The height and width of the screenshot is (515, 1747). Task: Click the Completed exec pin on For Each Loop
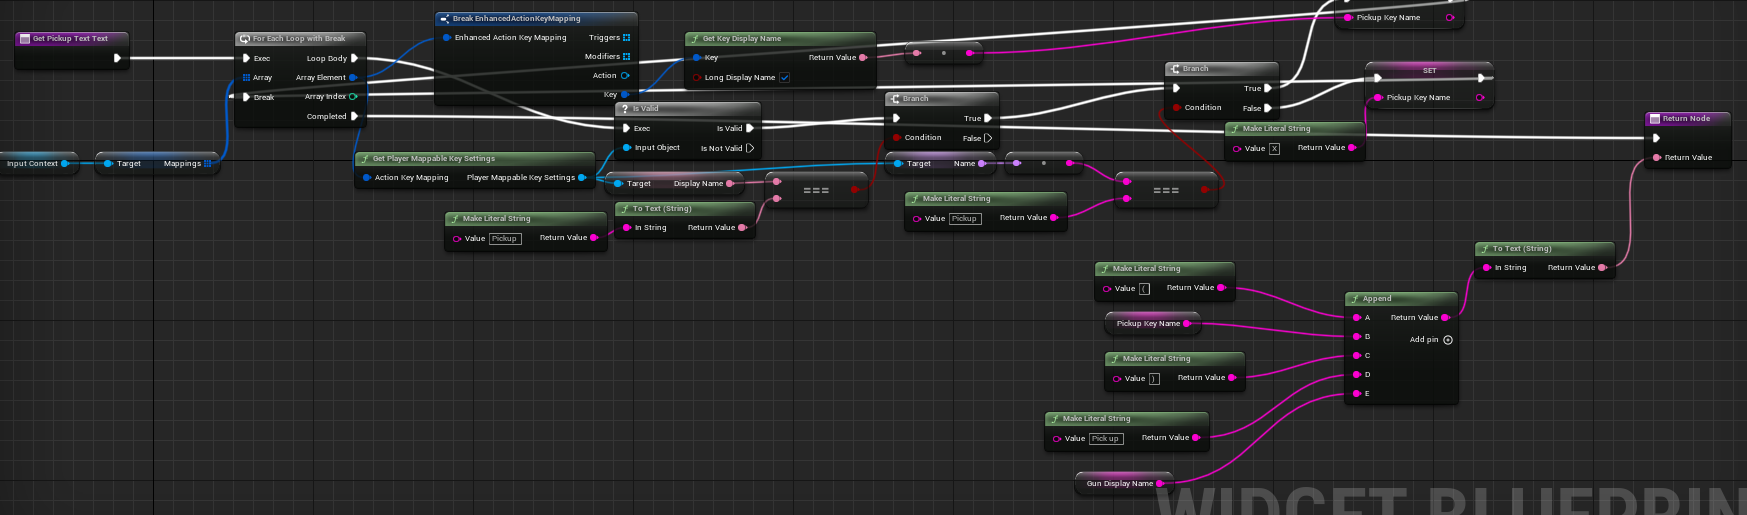point(354,116)
